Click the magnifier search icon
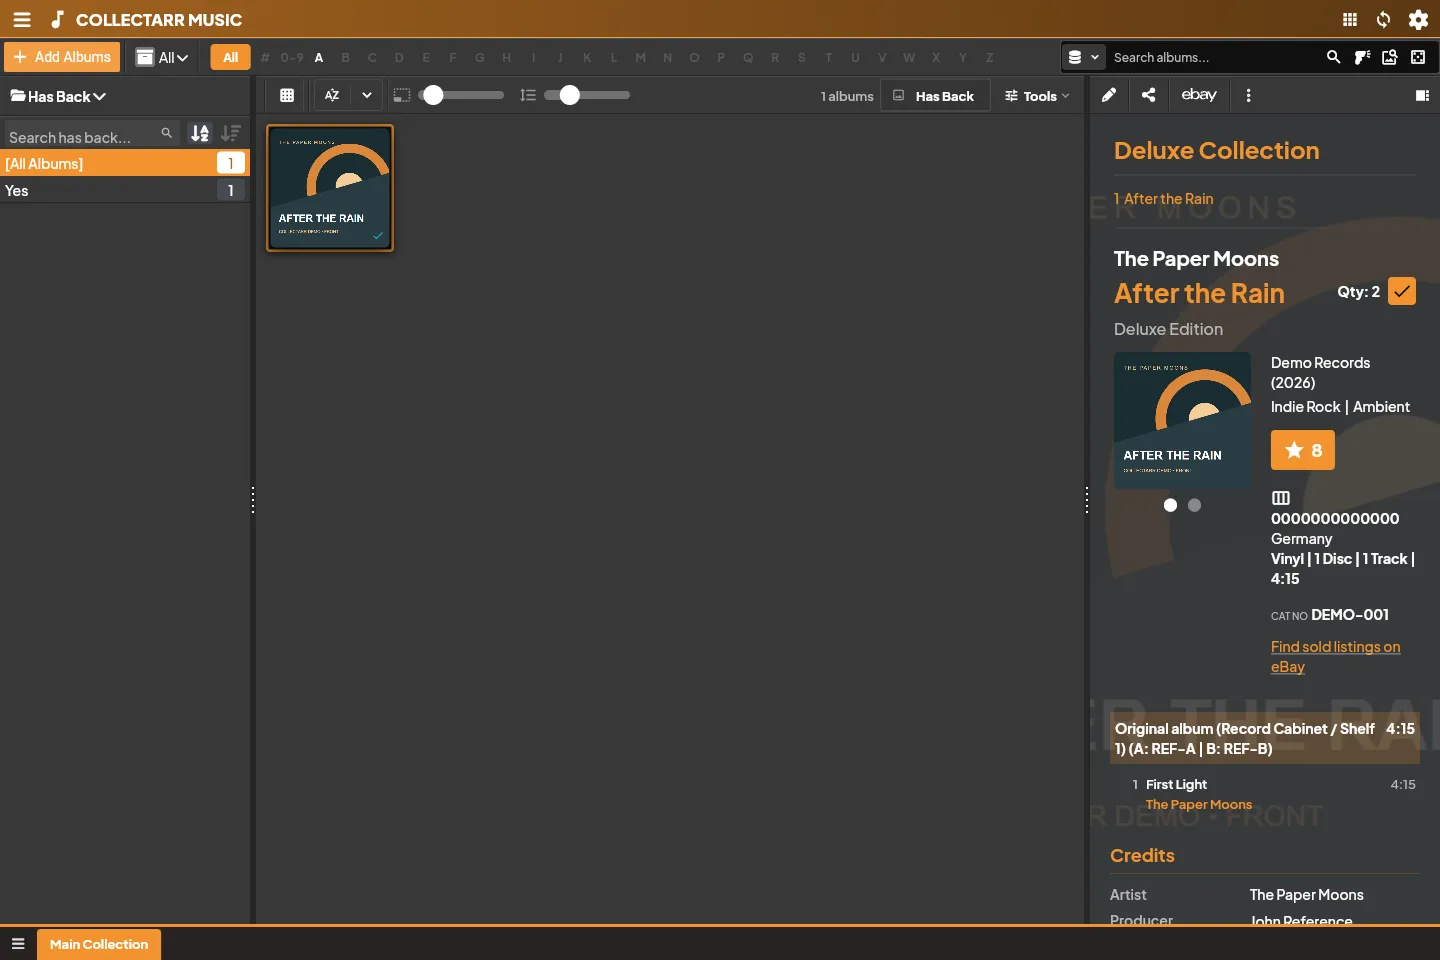Image resolution: width=1440 pixels, height=960 pixels. click(1333, 57)
